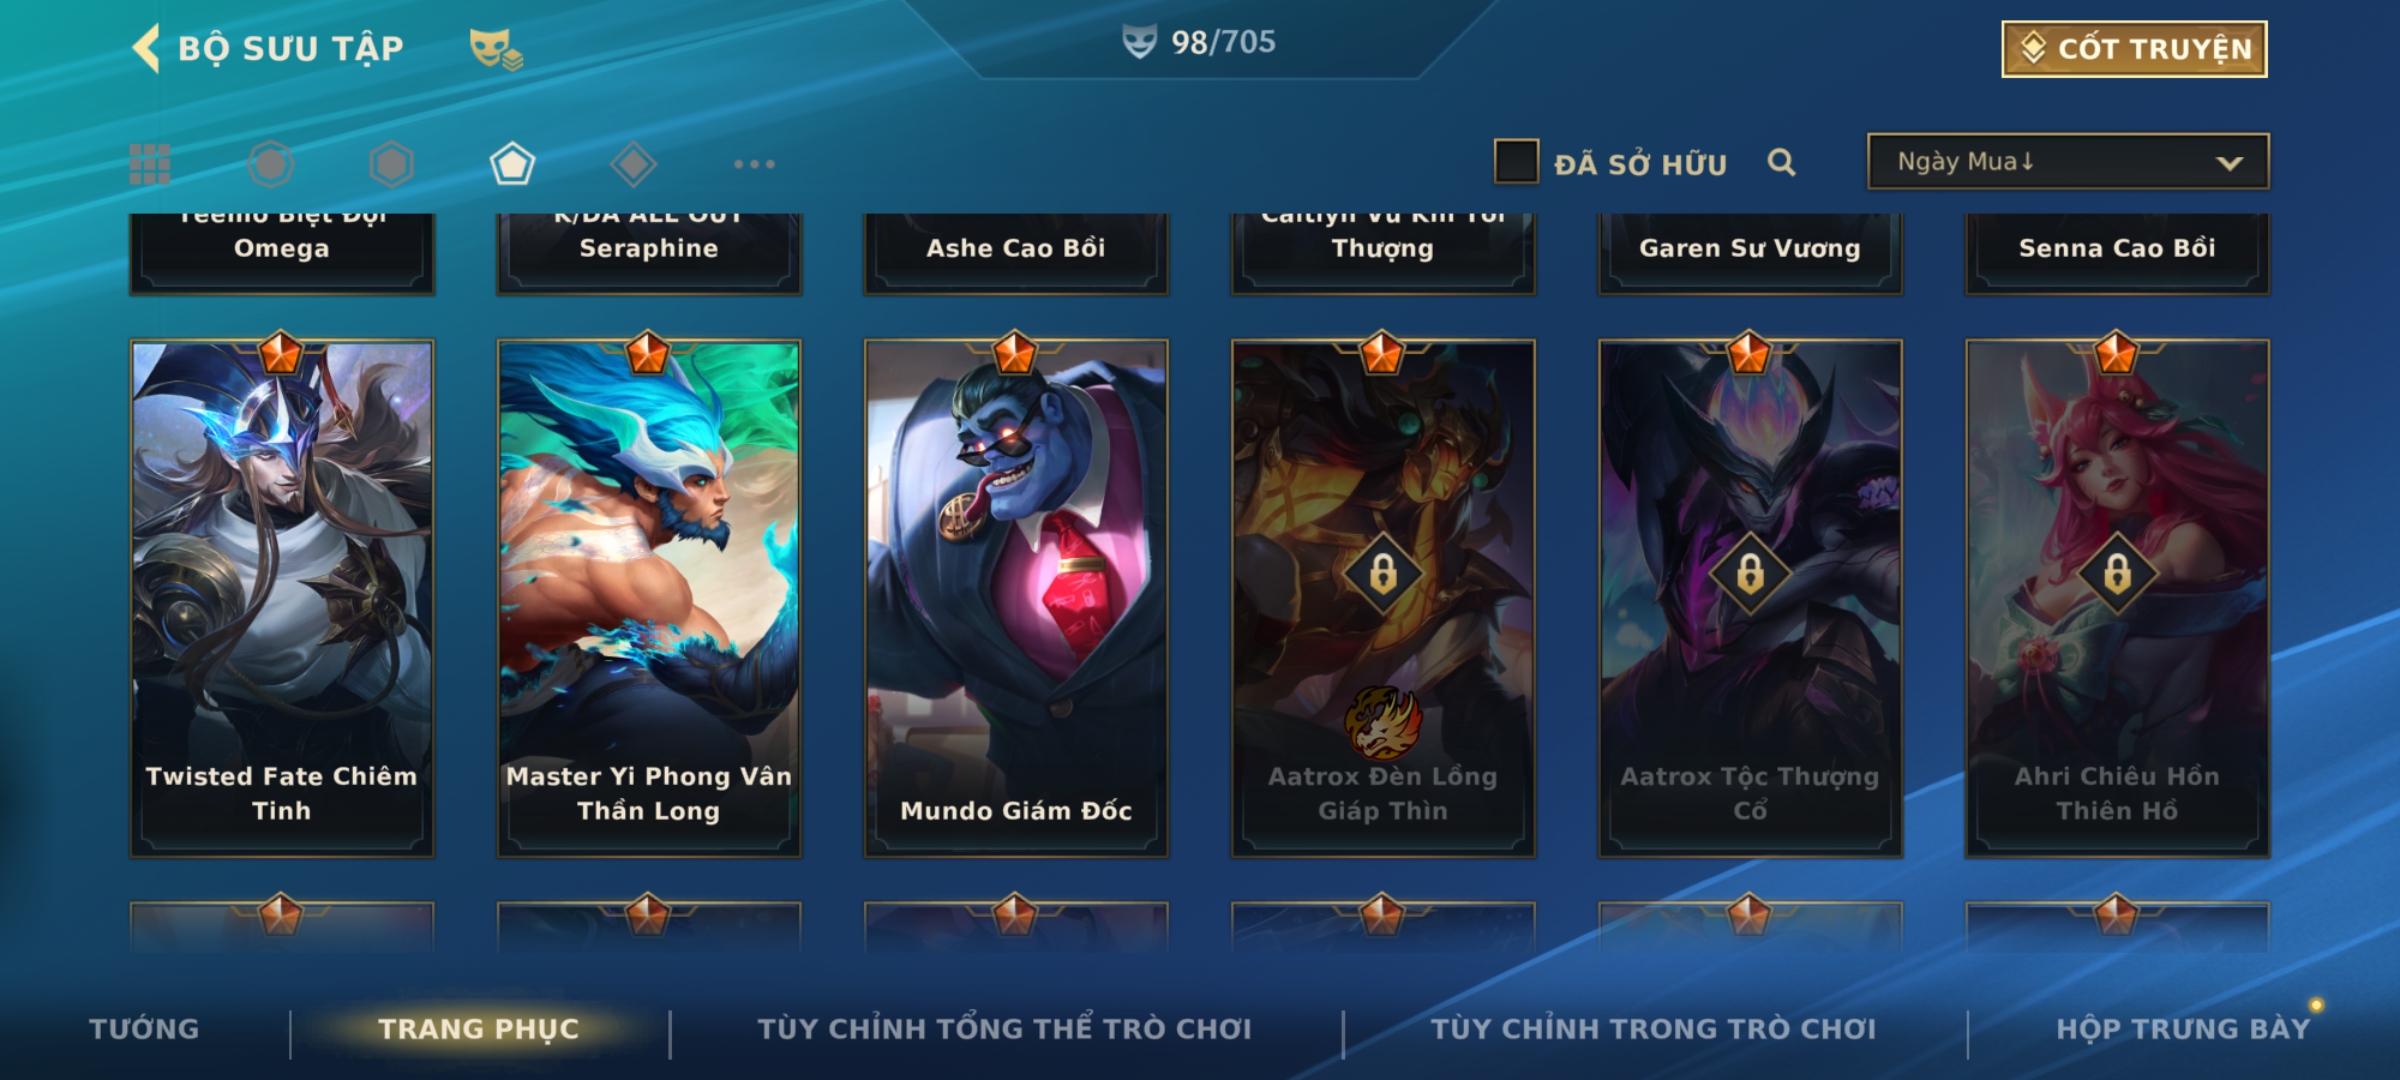Open the mask and coins icon
This screenshot has width=2400, height=1080.
click(496, 49)
